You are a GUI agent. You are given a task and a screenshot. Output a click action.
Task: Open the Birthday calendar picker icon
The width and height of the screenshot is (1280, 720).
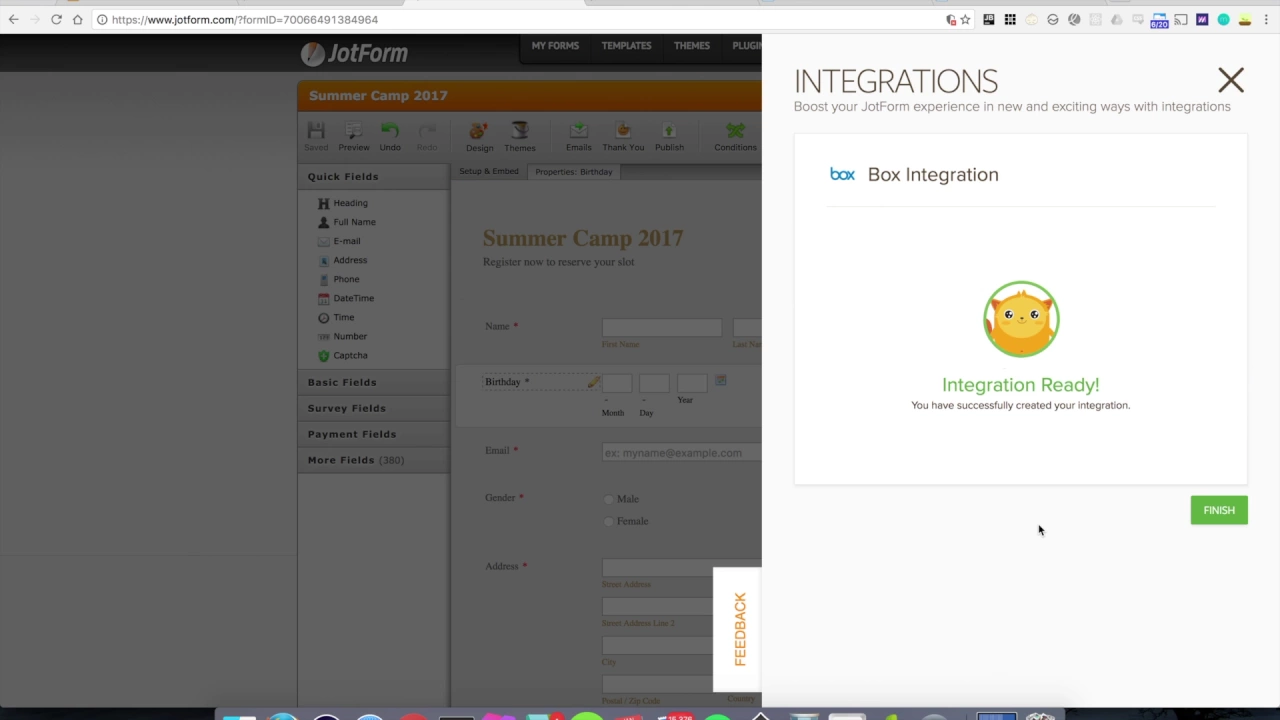tap(721, 381)
